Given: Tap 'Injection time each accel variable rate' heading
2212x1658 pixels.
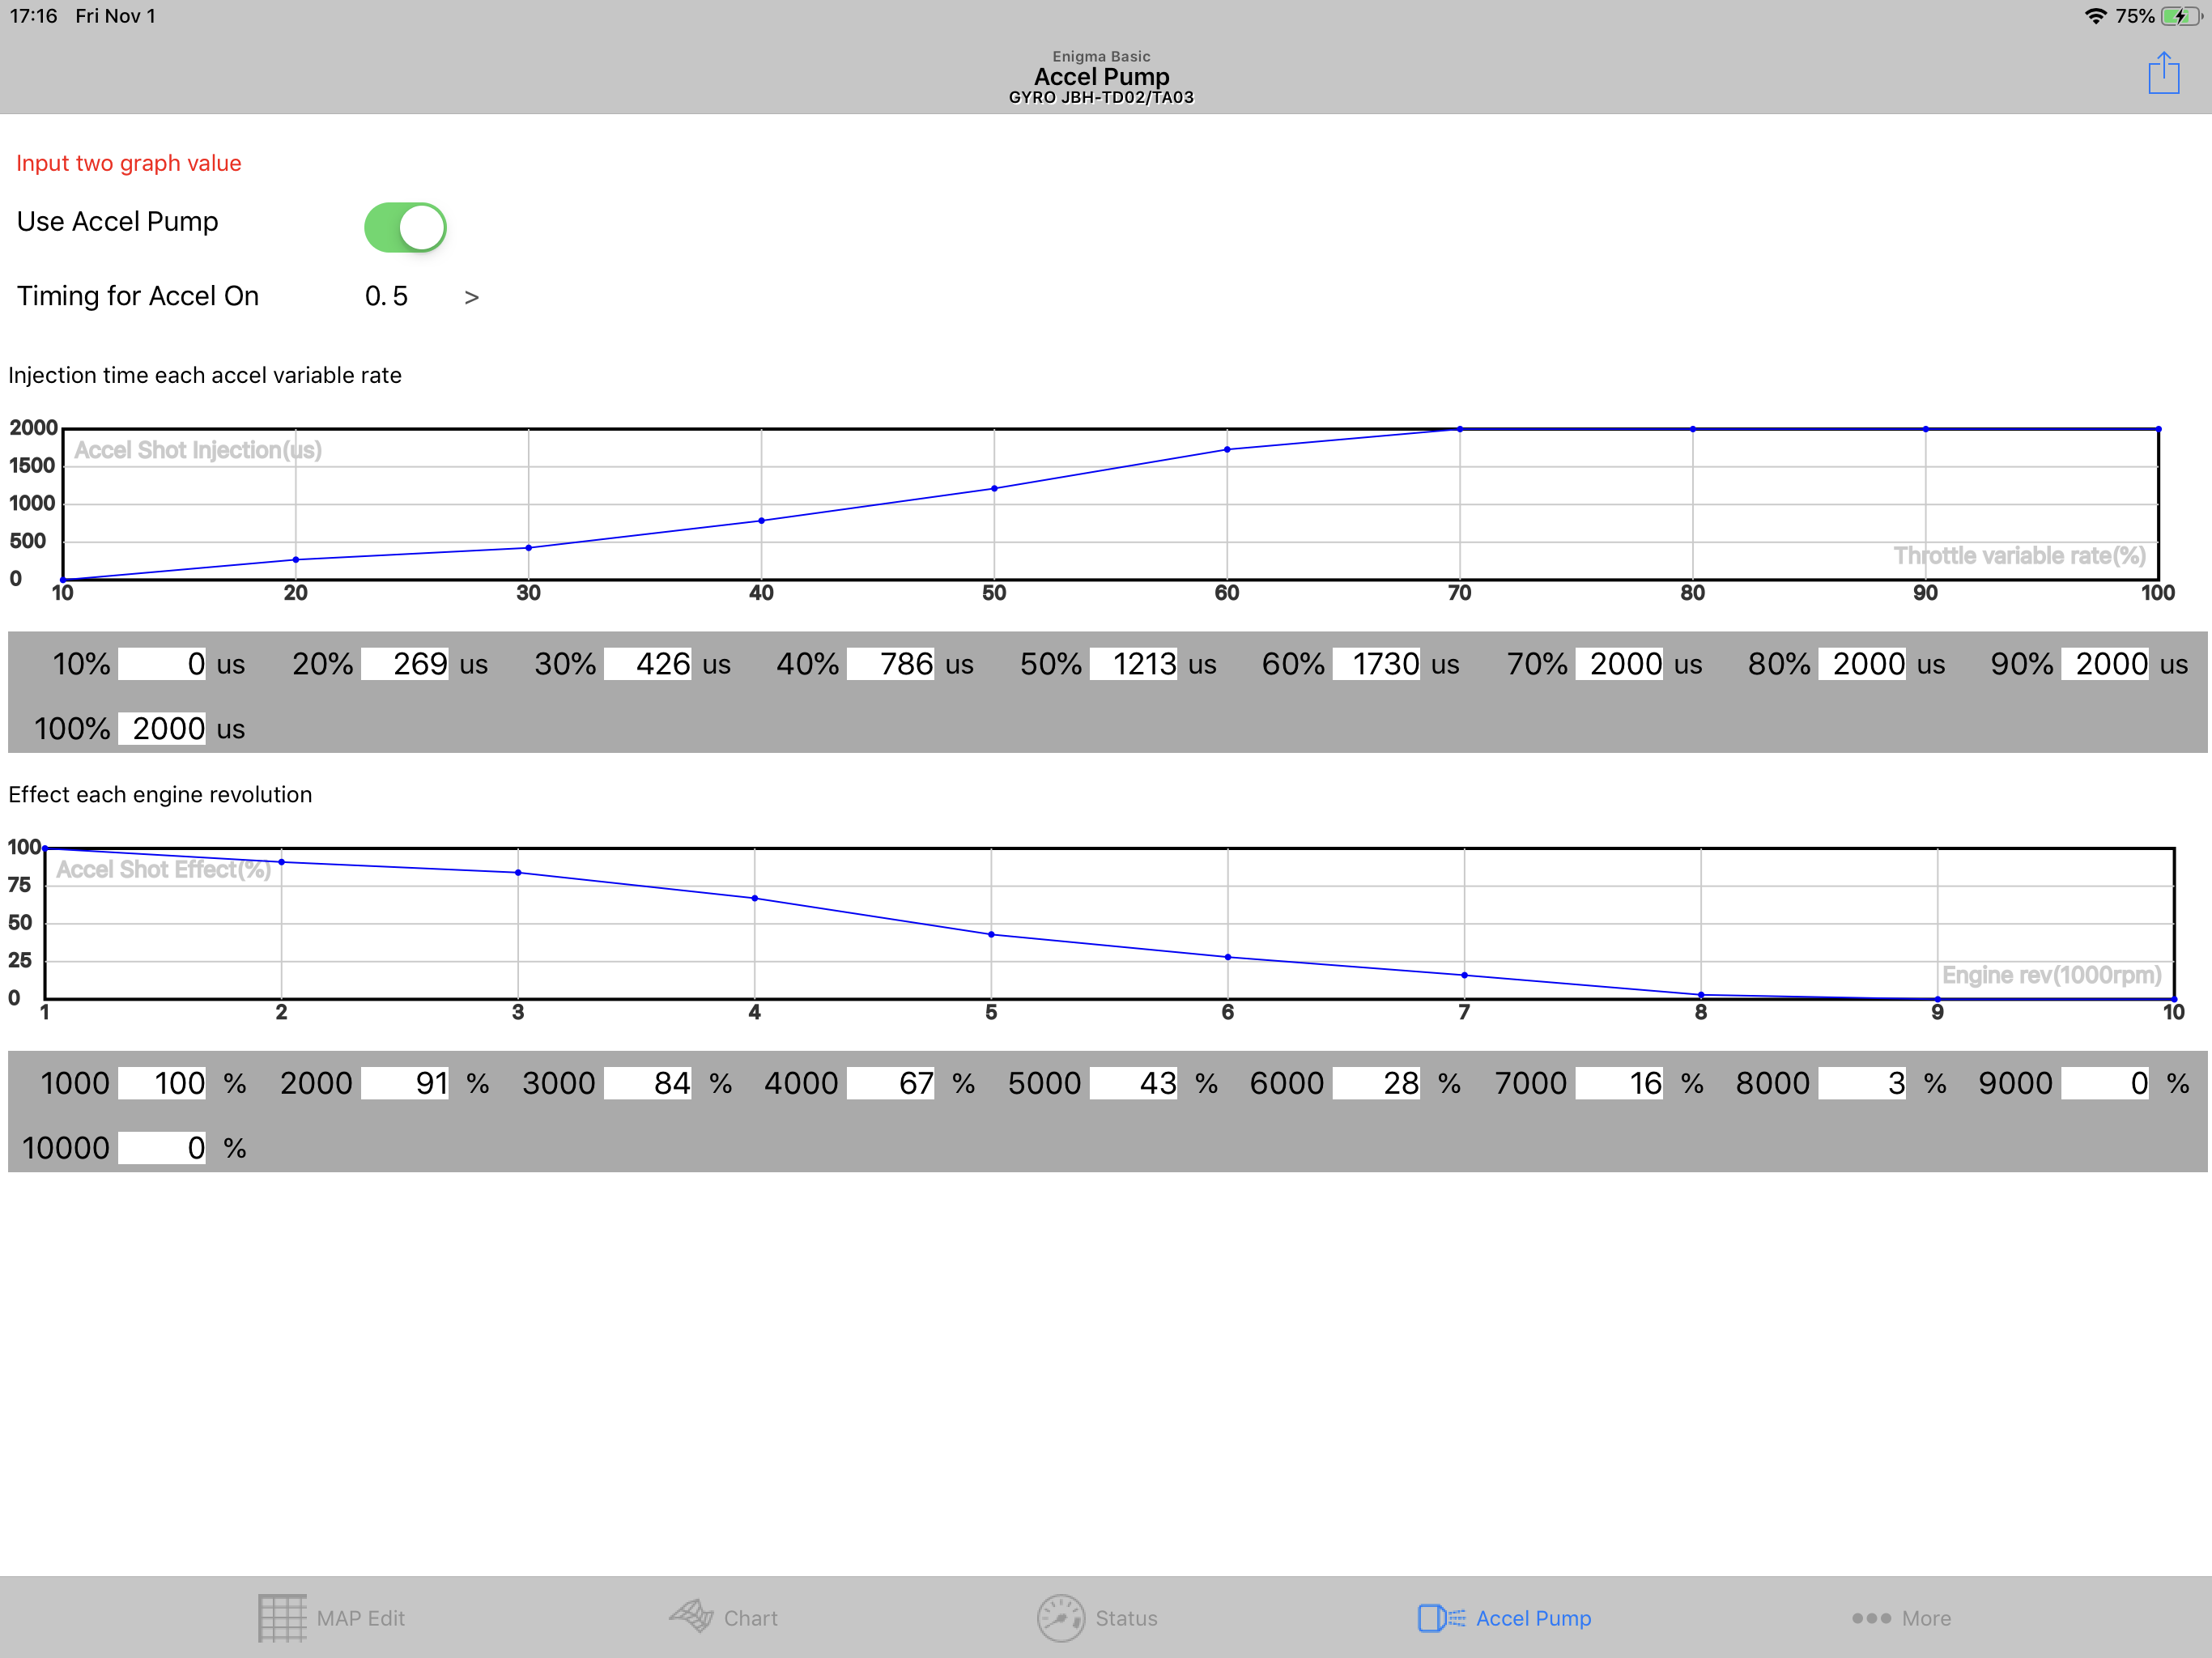Looking at the screenshot, I should pos(205,375).
